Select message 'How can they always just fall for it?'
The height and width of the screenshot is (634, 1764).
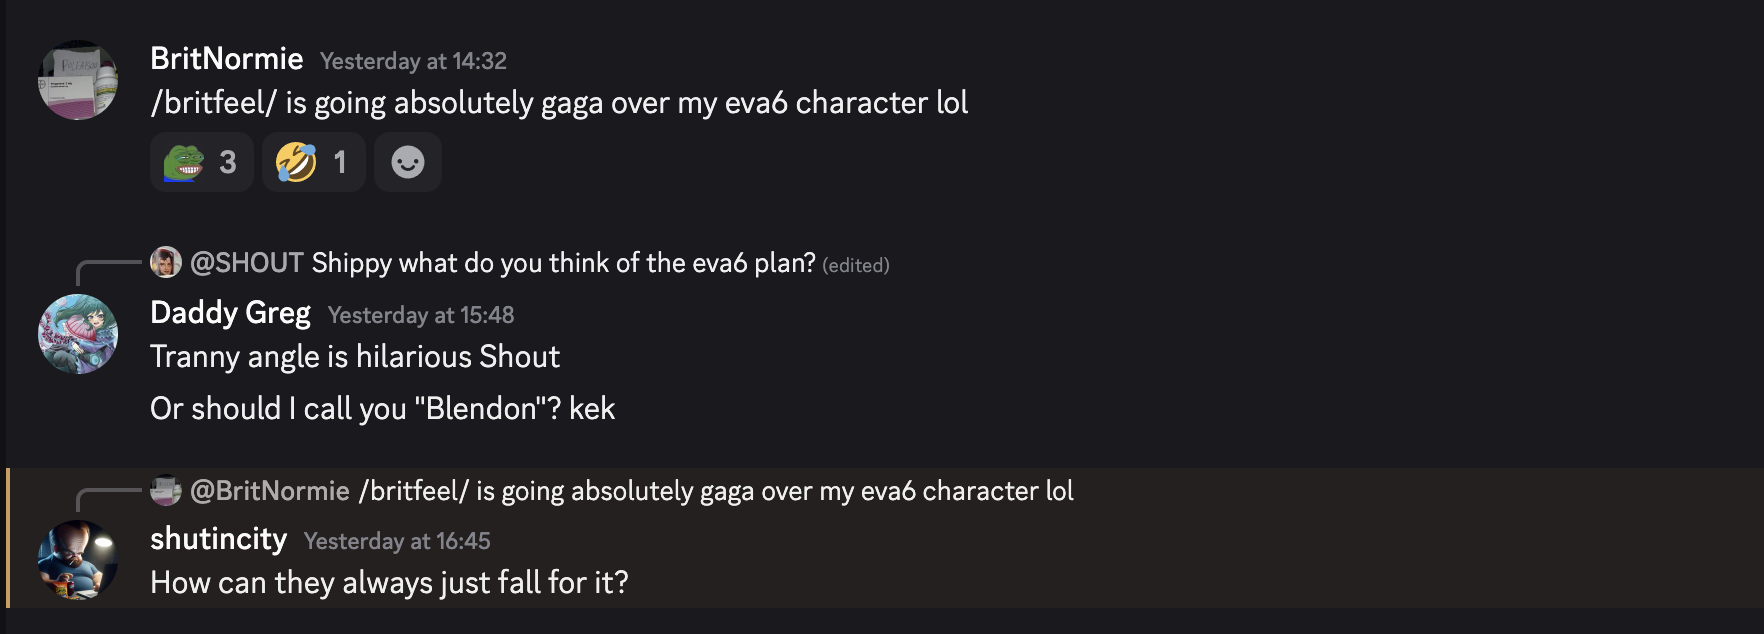(x=389, y=582)
